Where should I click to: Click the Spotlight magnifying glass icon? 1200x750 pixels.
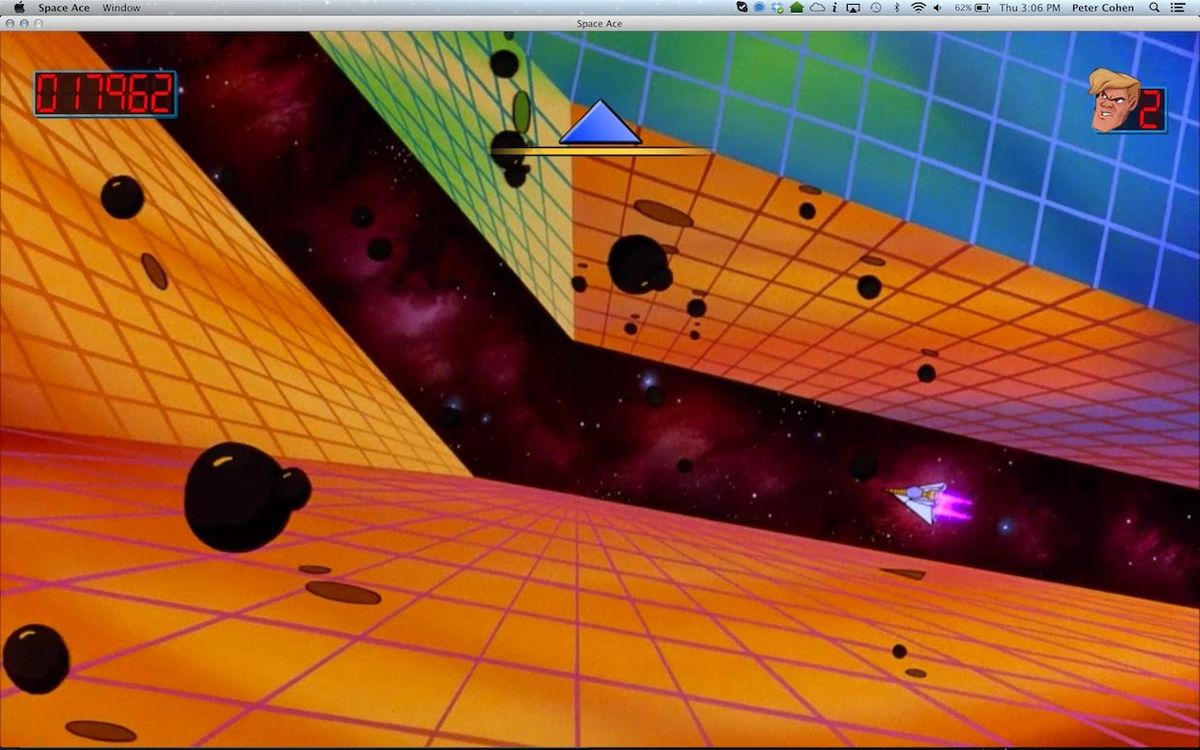1153,7
